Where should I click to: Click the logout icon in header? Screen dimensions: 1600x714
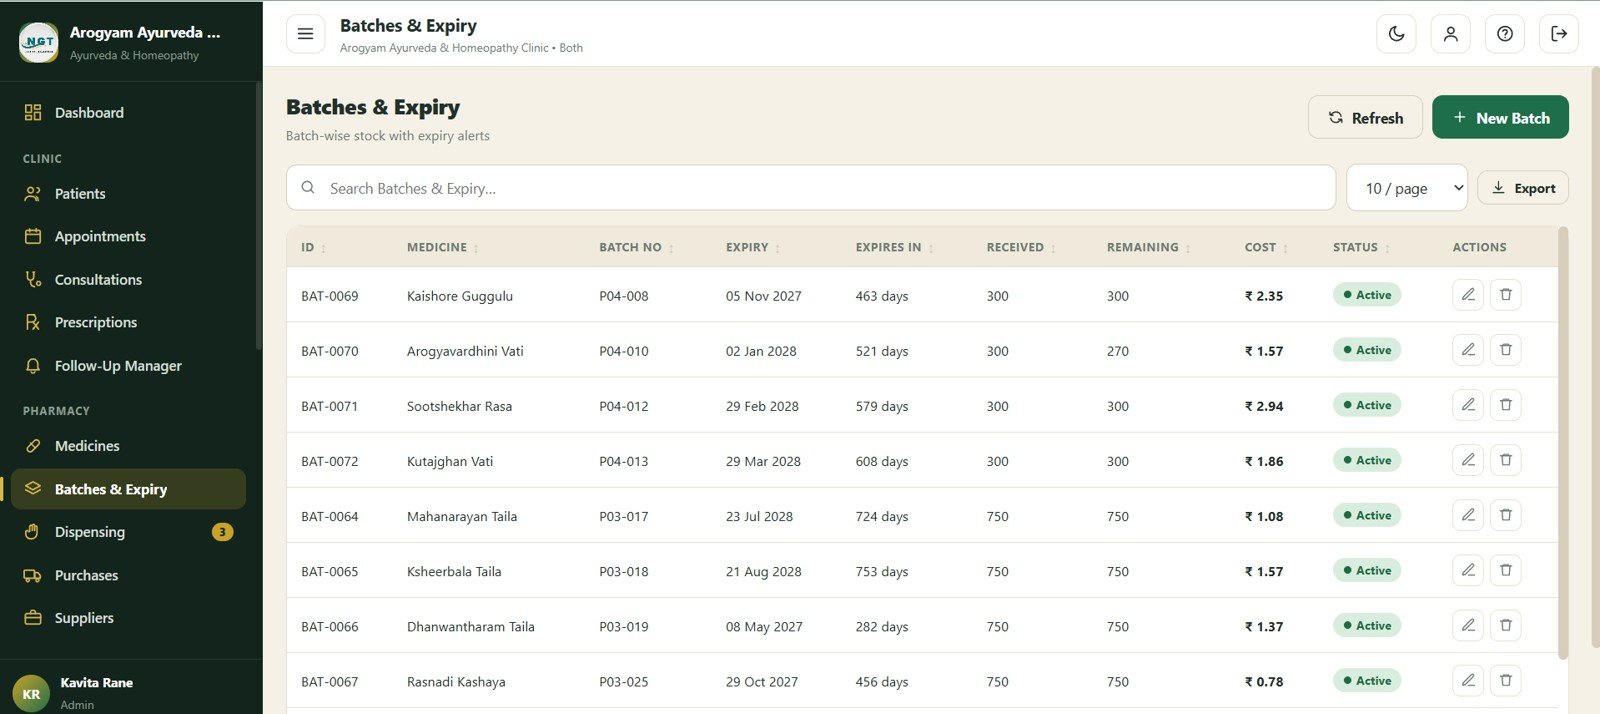(1558, 34)
